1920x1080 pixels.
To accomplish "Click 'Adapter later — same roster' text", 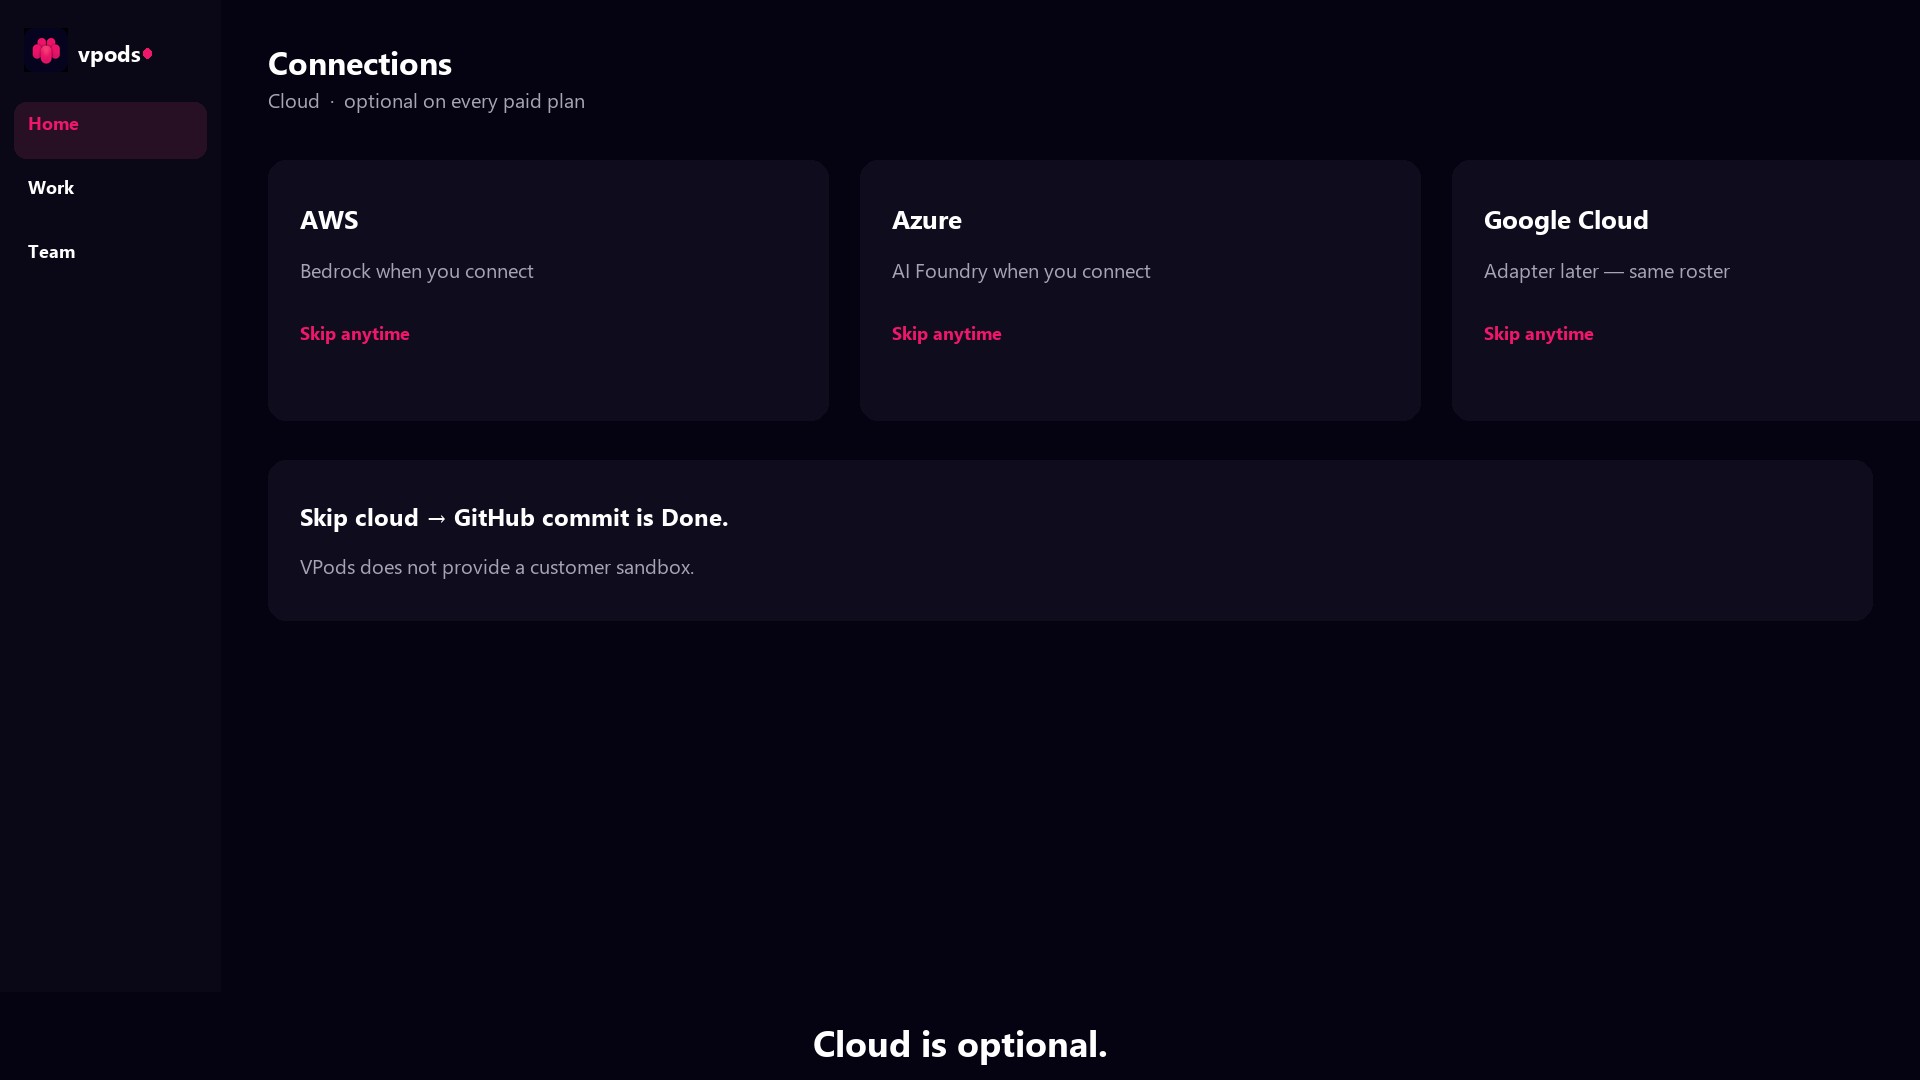I will tap(1607, 271).
